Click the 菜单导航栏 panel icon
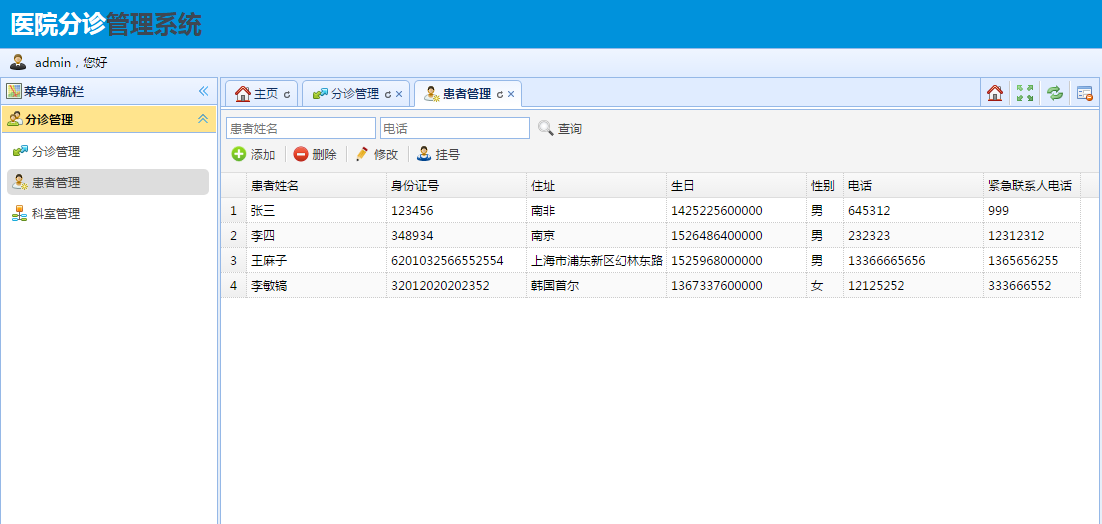The height and width of the screenshot is (524, 1102). pos(13,91)
